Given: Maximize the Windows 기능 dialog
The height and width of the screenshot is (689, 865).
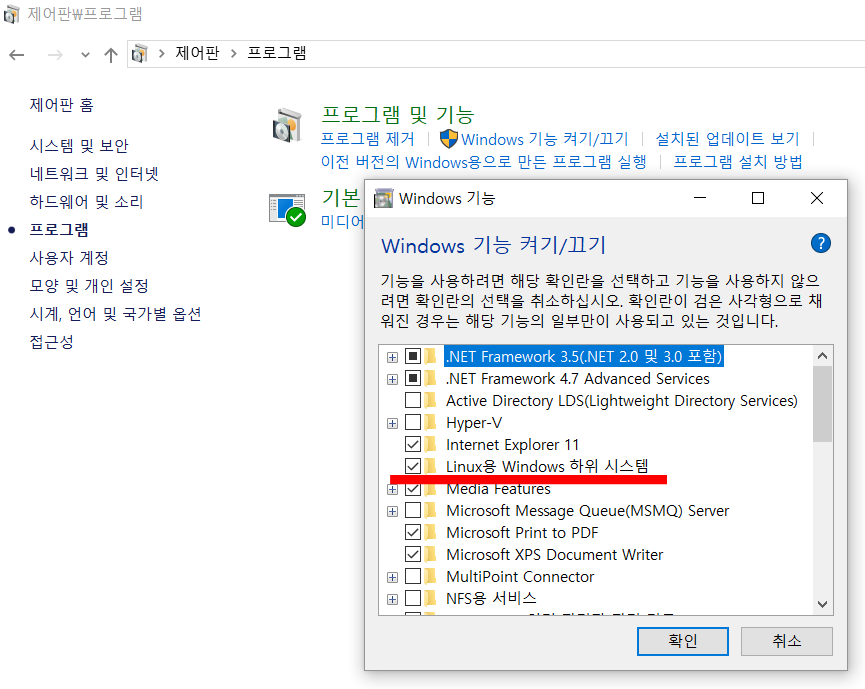Looking at the screenshot, I should pyautogui.click(x=758, y=198).
